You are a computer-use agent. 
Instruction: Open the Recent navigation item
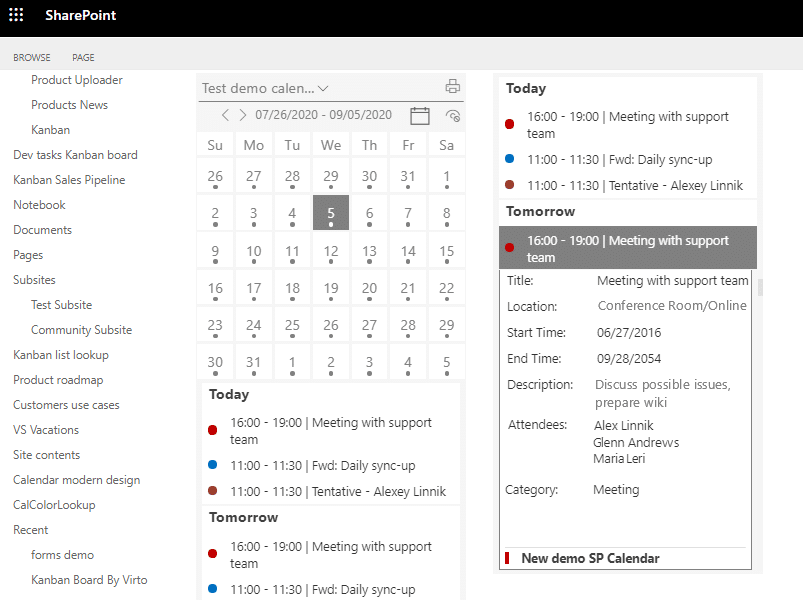(x=31, y=530)
